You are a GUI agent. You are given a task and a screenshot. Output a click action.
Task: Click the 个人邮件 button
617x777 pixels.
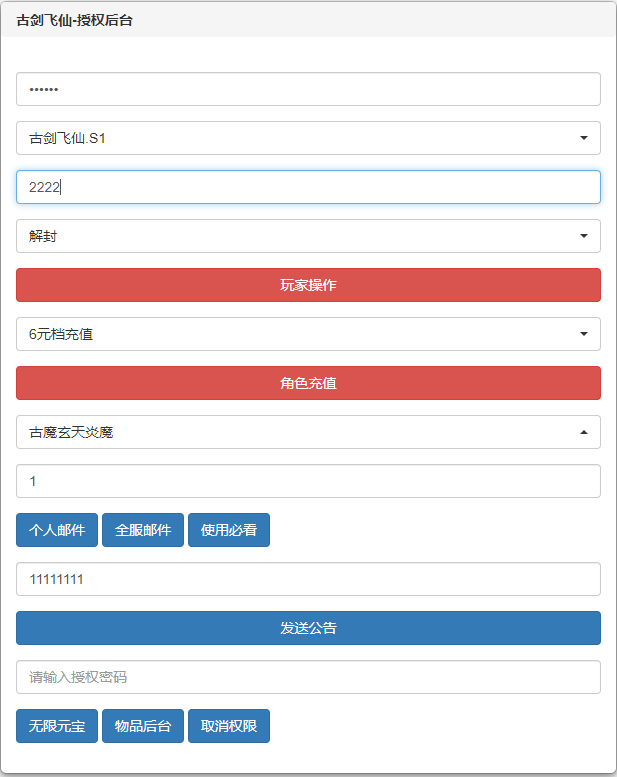click(x=57, y=530)
